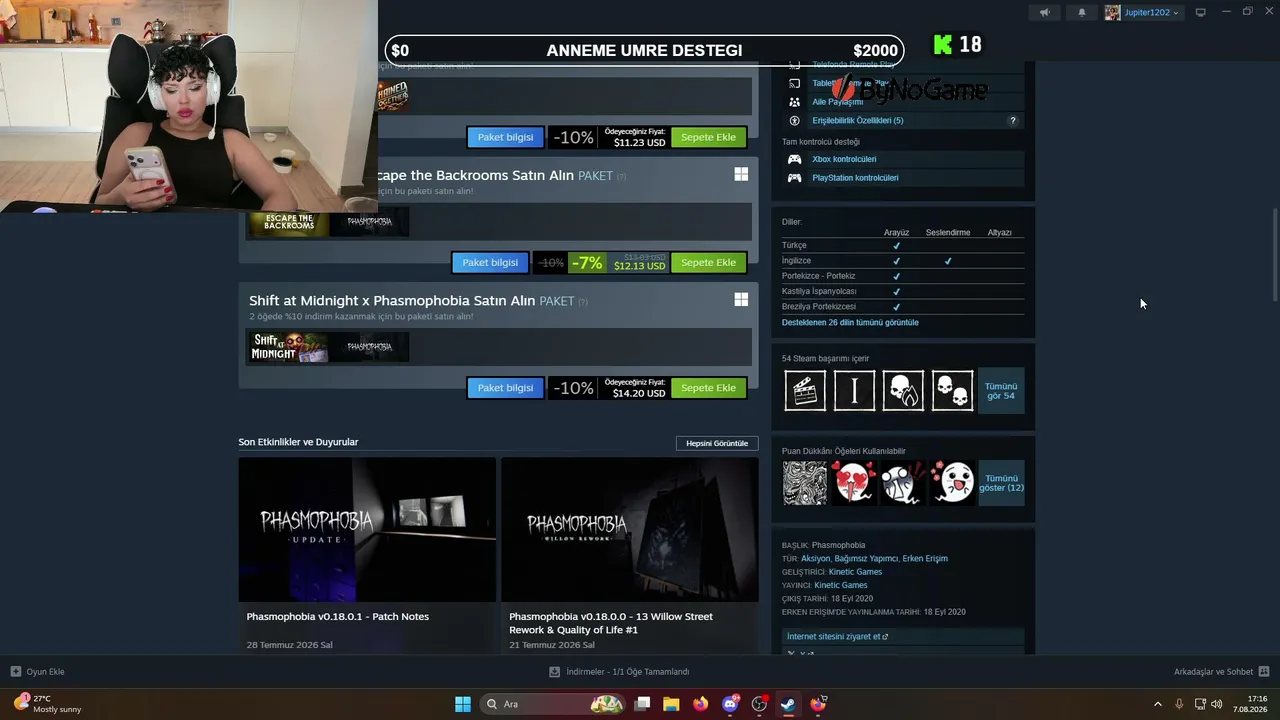Open Phasmophobia v0.18.0.1 Patch Notes image
1280x720 pixels.
point(367,530)
